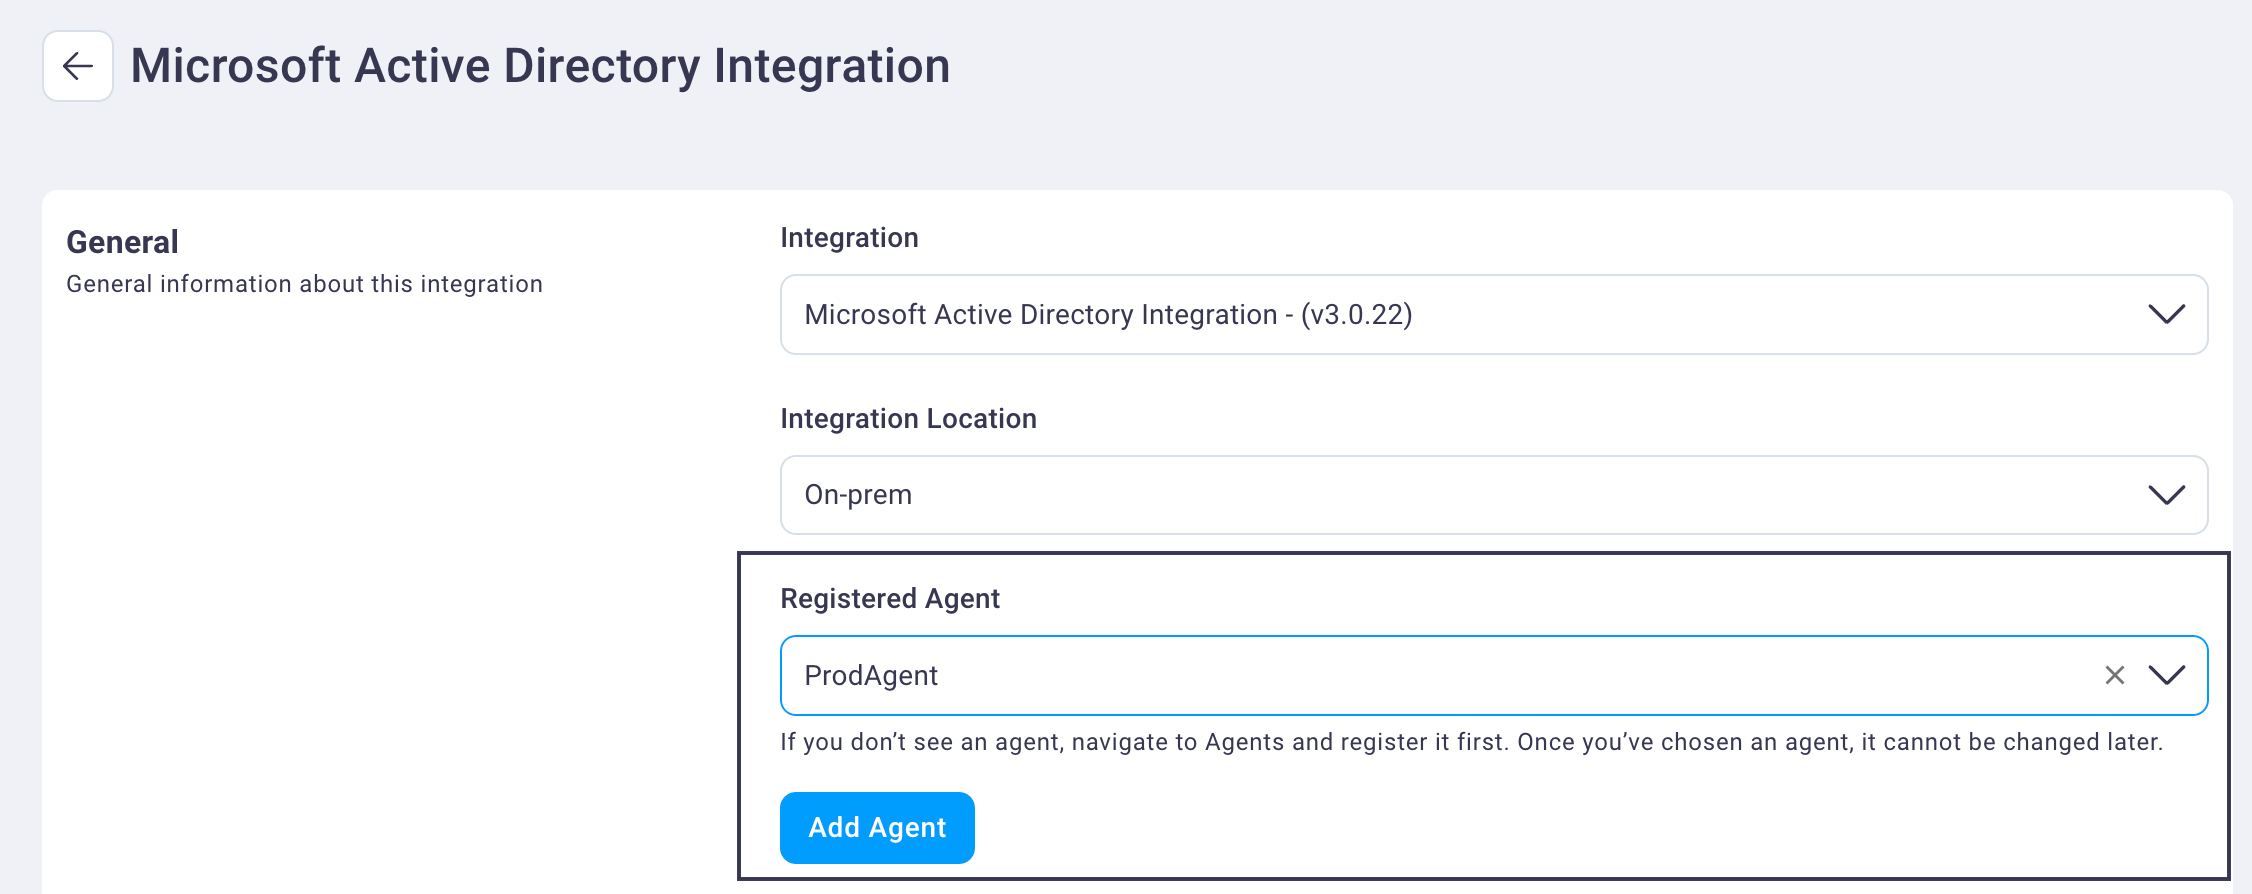2252x894 pixels.
Task: Click the page title Microsoft Active Directory Integration
Action: pos(540,66)
